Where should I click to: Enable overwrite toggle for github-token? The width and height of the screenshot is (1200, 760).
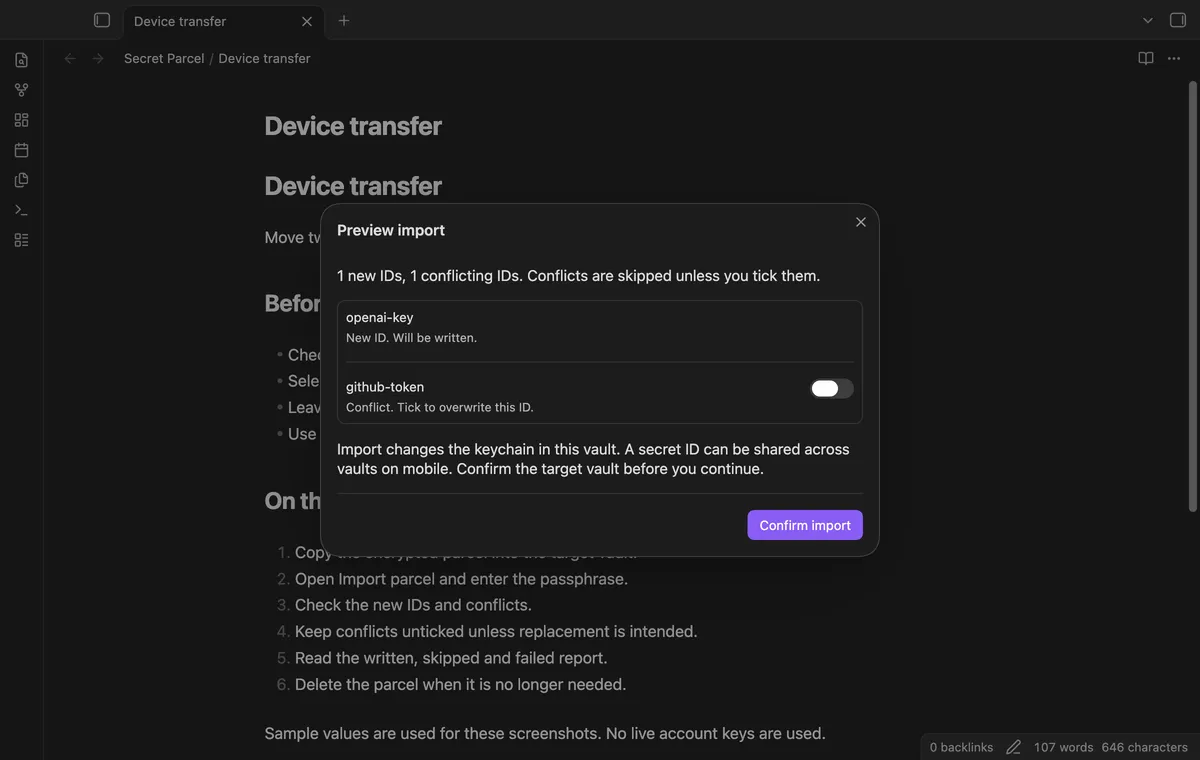pos(831,388)
